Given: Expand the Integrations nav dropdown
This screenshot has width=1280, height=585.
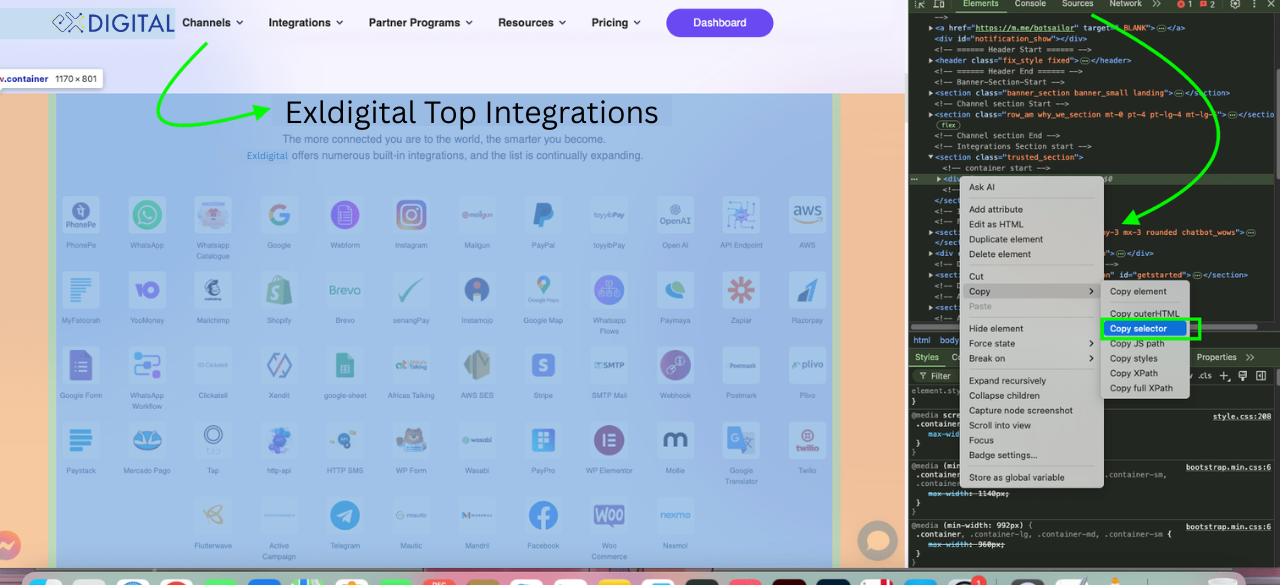Looking at the screenshot, I should tap(306, 22).
